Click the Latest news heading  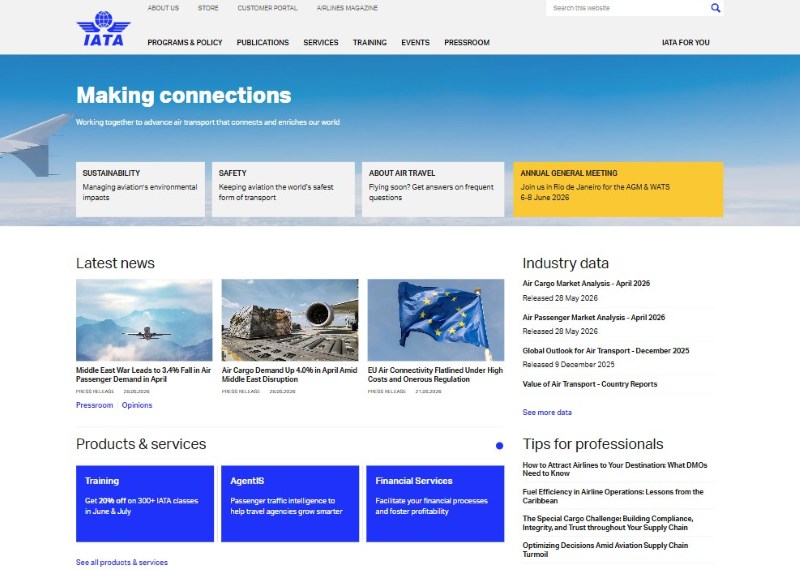pos(115,263)
